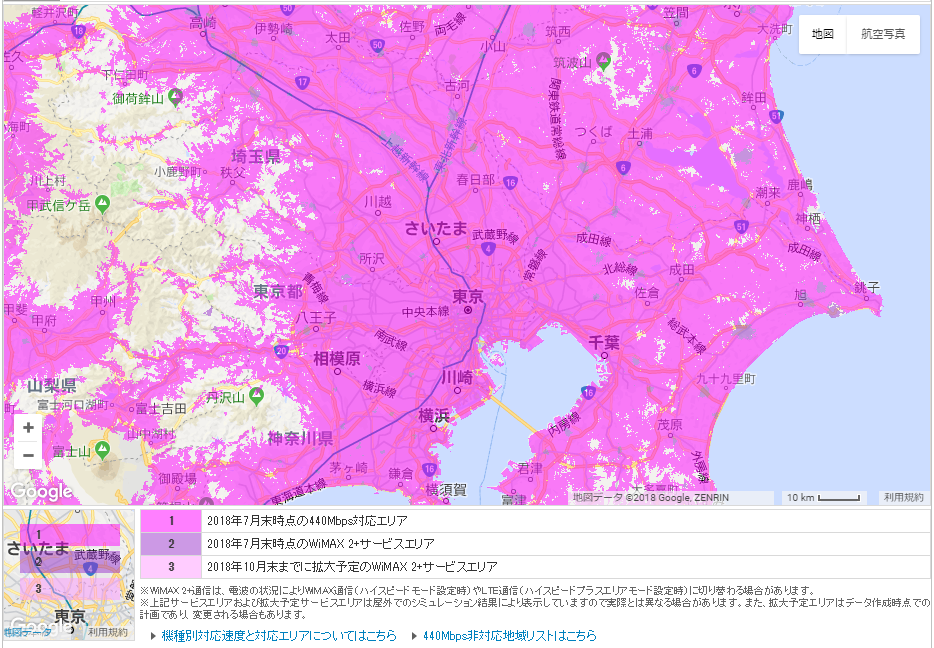Click the 所沢 city label
The width and height of the screenshot is (934, 648).
pyautogui.click(x=372, y=258)
